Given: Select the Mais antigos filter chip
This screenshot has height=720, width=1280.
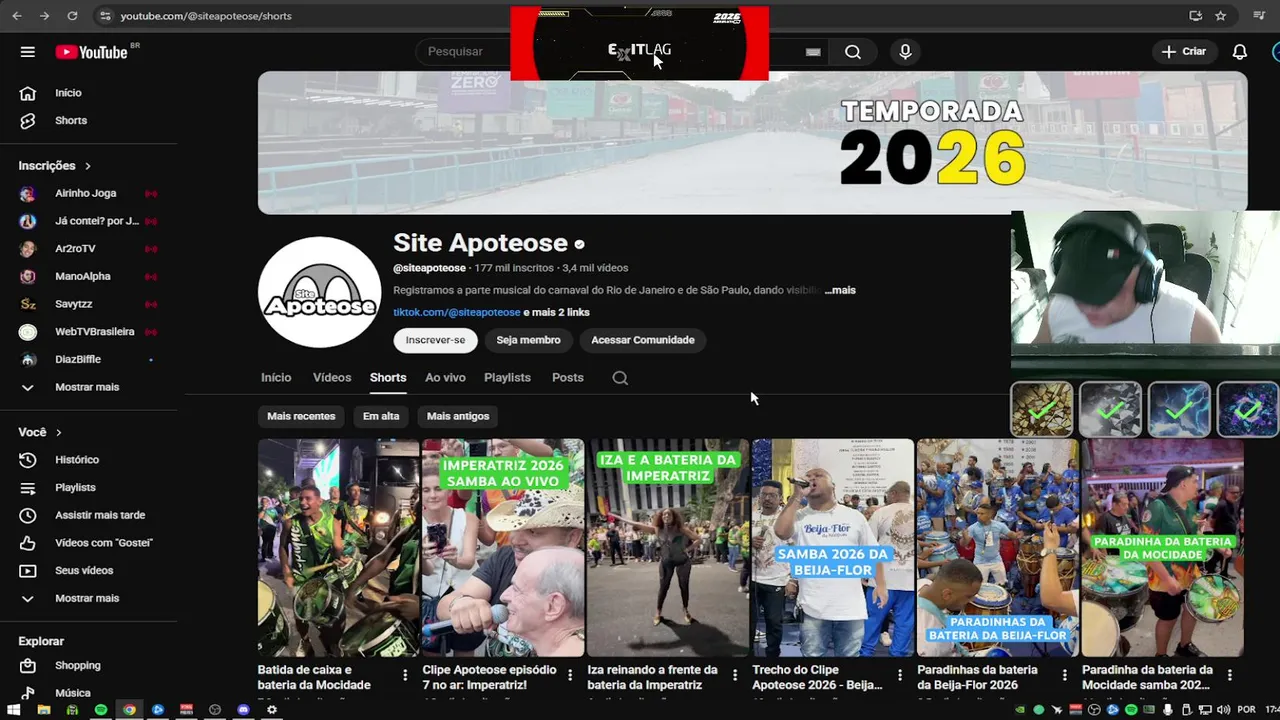Looking at the screenshot, I should pos(458,416).
